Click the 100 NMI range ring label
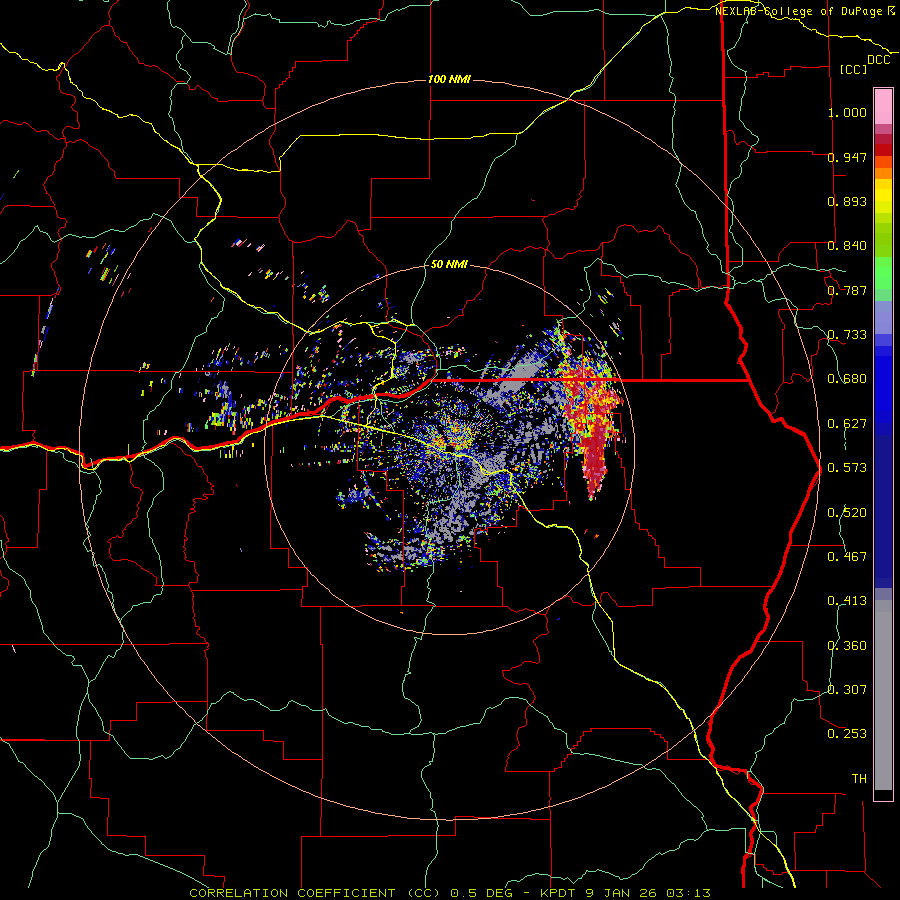The image size is (900, 900). click(x=449, y=79)
